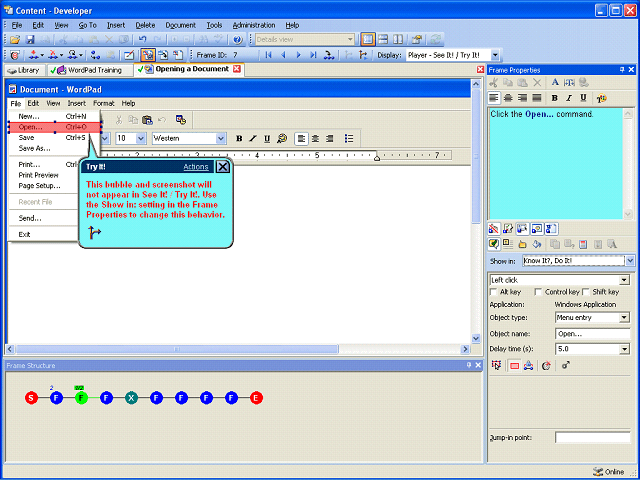Align bubble text right in Frame Properties
The height and width of the screenshot is (480, 640).
click(522, 98)
